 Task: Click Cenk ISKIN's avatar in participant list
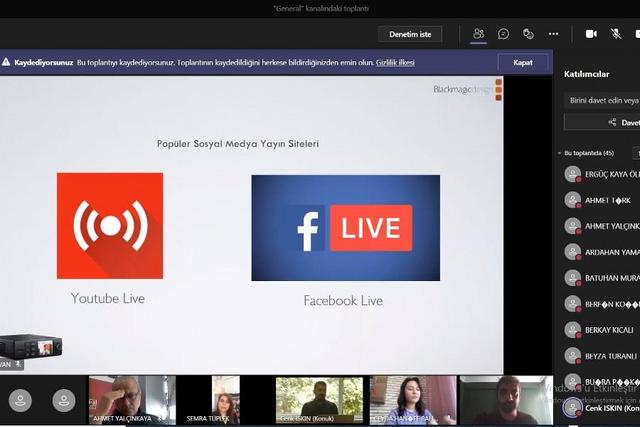pos(573,407)
